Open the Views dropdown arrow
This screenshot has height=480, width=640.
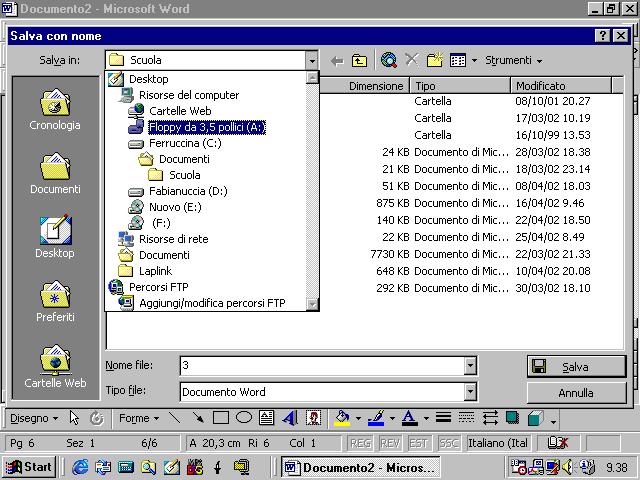[x=474, y=61]
